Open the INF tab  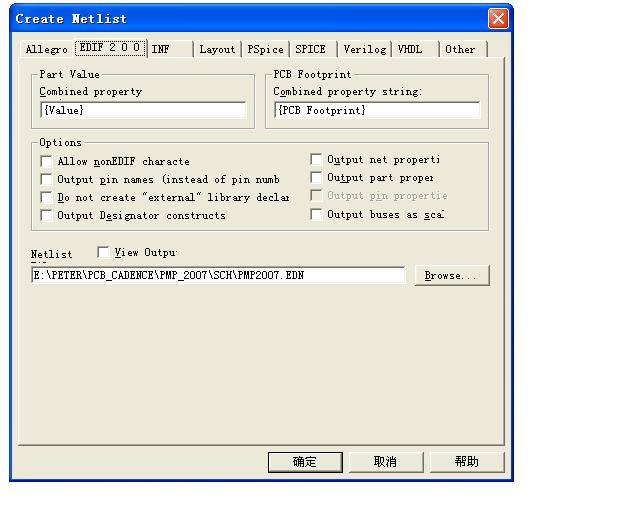pos(170,49)
